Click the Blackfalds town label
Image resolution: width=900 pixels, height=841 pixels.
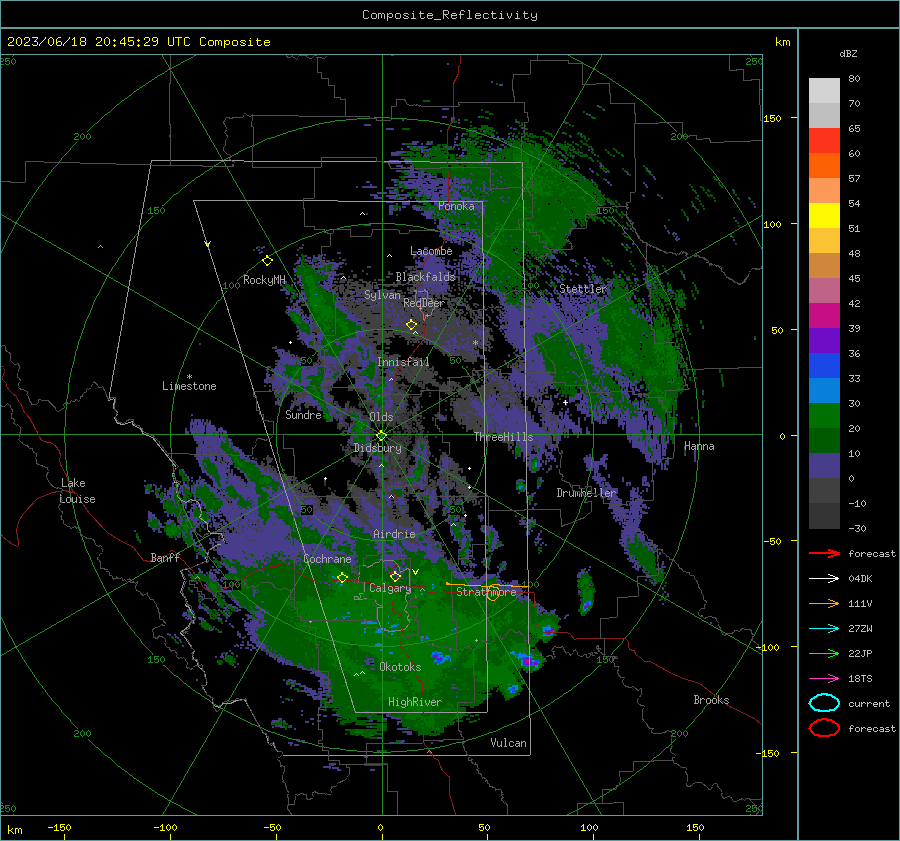tap(425, 277)
